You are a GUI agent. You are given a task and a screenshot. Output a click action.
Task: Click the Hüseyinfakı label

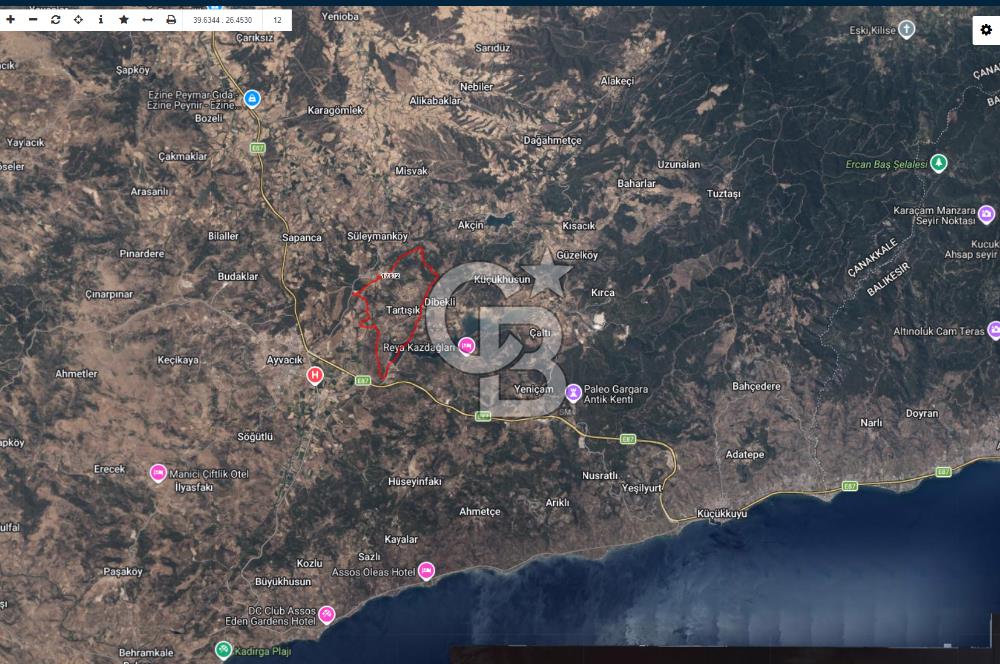(415, 482)
